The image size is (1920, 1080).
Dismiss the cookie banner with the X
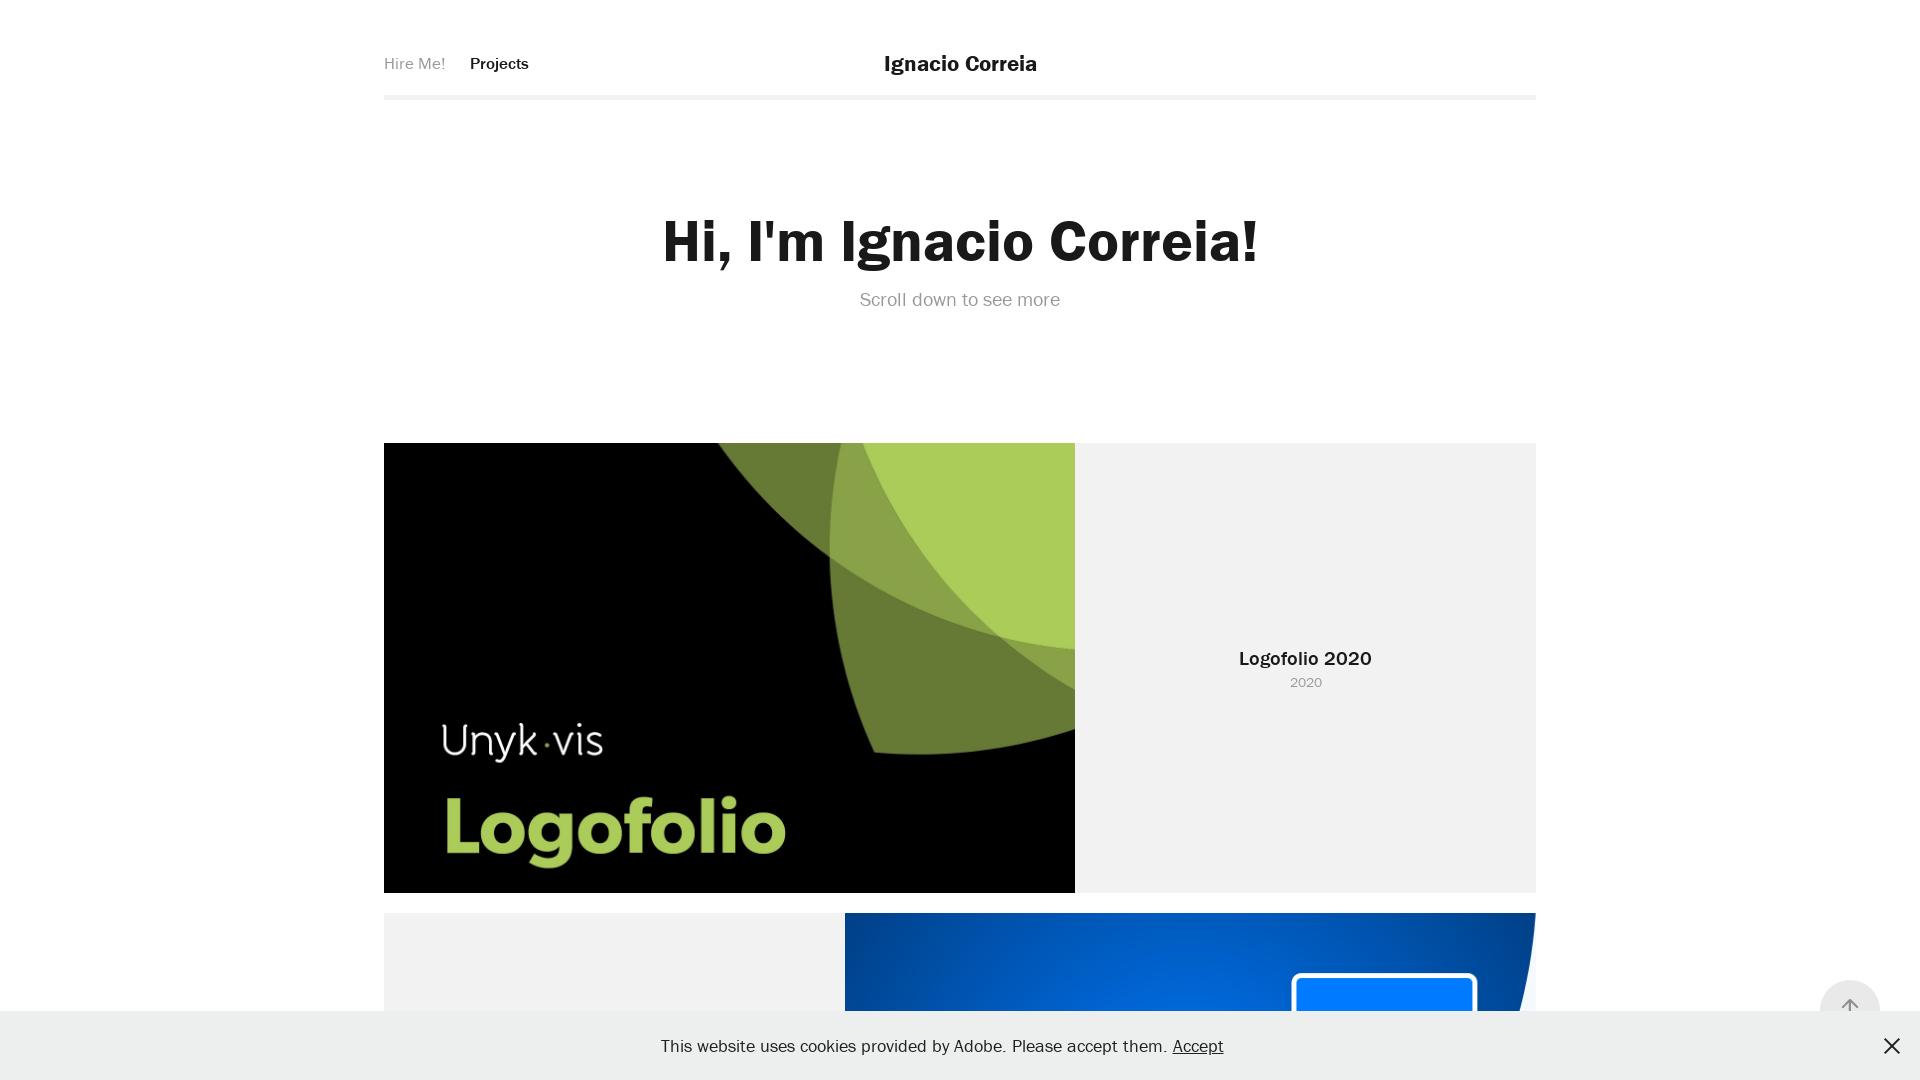click(x=1891, y=1045)
